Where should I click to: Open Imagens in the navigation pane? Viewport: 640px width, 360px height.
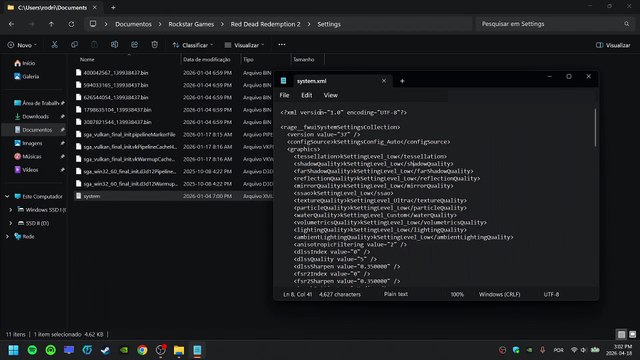point(32,143)
